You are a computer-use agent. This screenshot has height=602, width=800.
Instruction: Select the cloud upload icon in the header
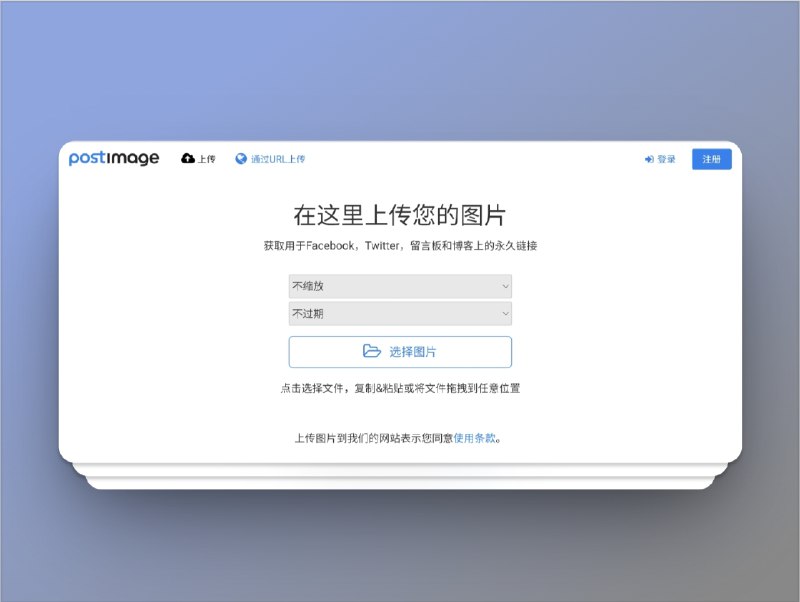point(186,158)
